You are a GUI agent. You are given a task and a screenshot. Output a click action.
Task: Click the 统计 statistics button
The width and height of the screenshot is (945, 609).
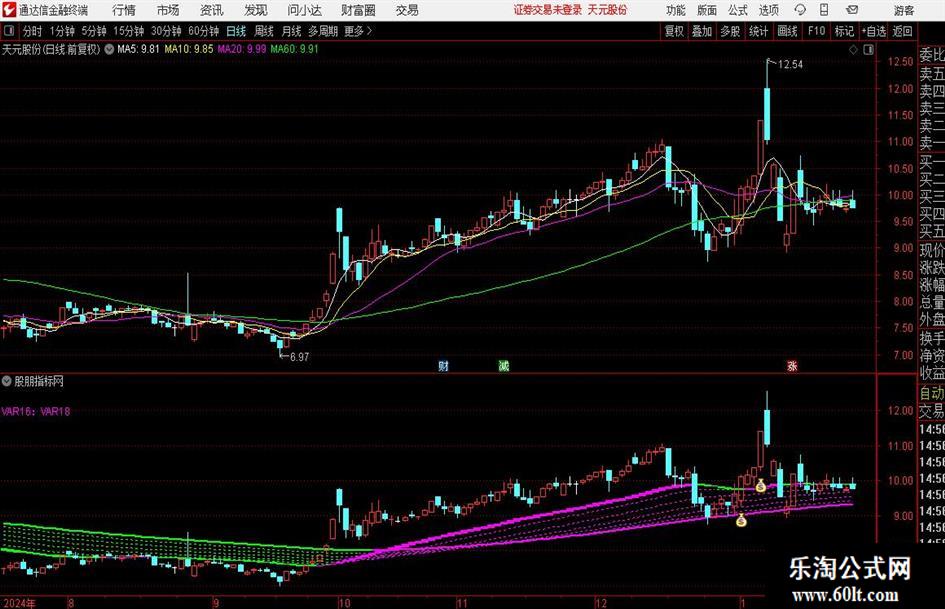758,31
